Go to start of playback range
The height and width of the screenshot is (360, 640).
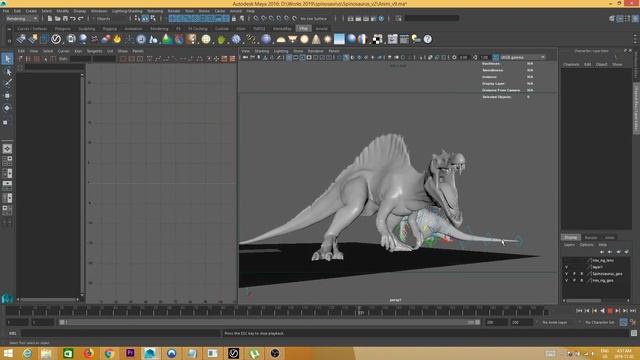pos(579,311)
